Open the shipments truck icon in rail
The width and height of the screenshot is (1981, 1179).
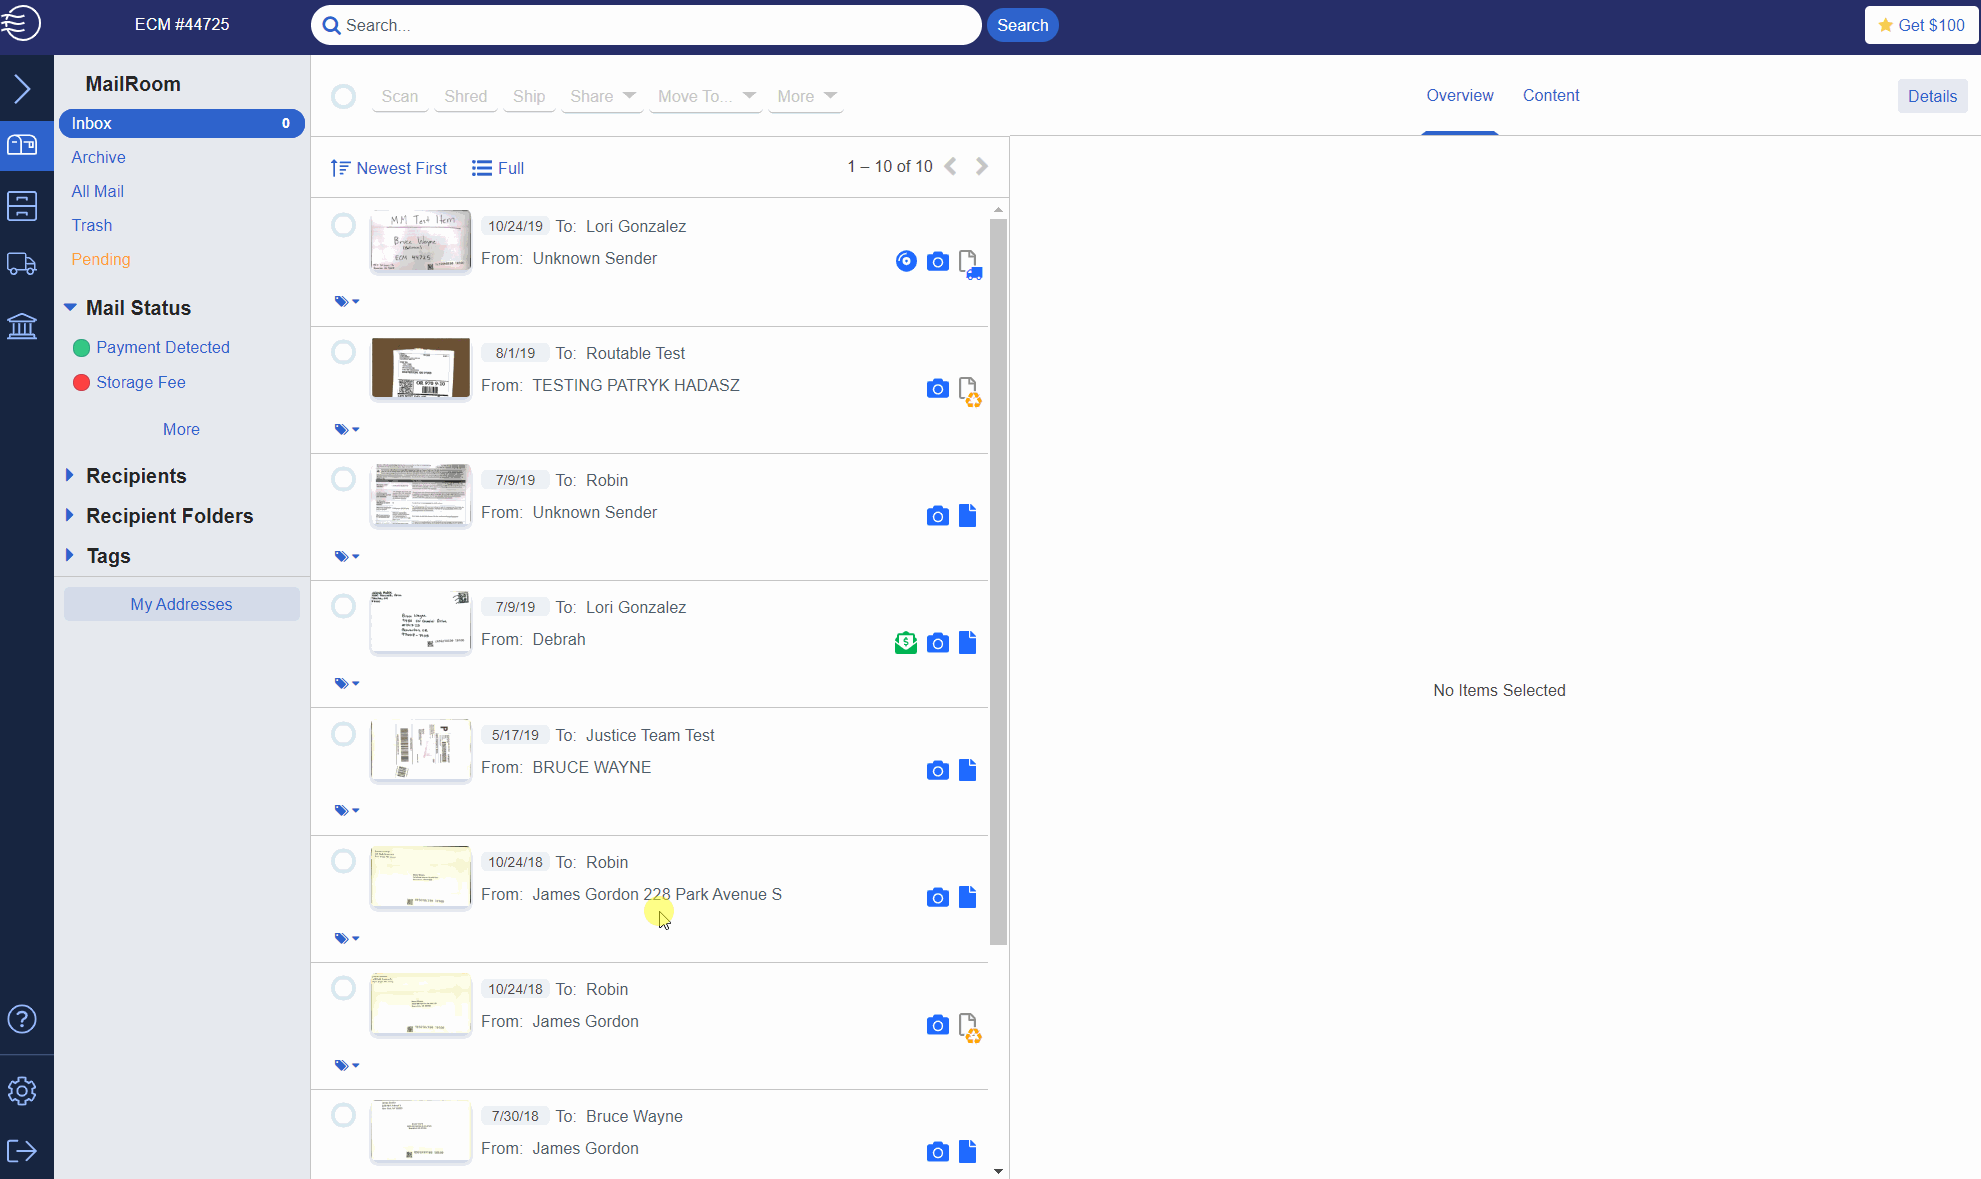click(22, 264)
